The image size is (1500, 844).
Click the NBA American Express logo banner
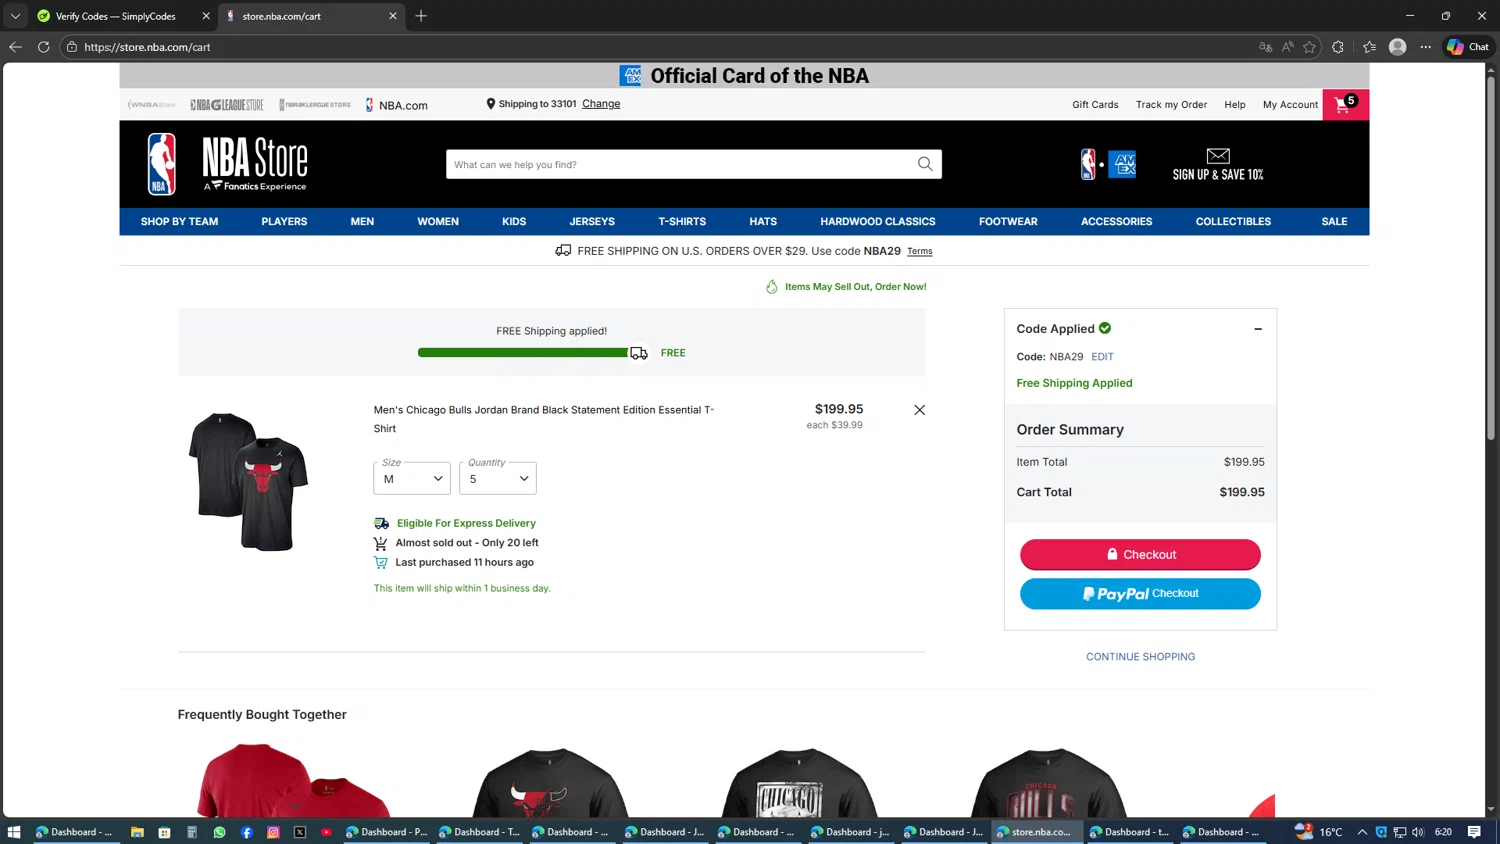[1108, 164]
